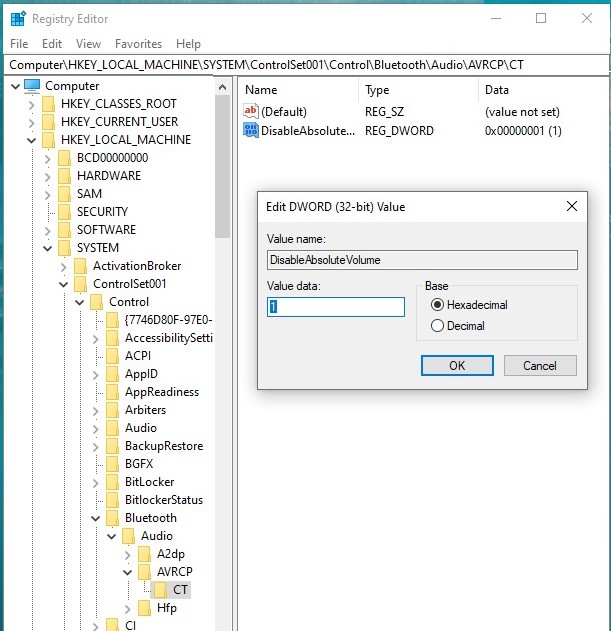This screenshot has height=631, width=611.
Task: Click the BCD00000000 folder icon
Action: click(64, 158)
